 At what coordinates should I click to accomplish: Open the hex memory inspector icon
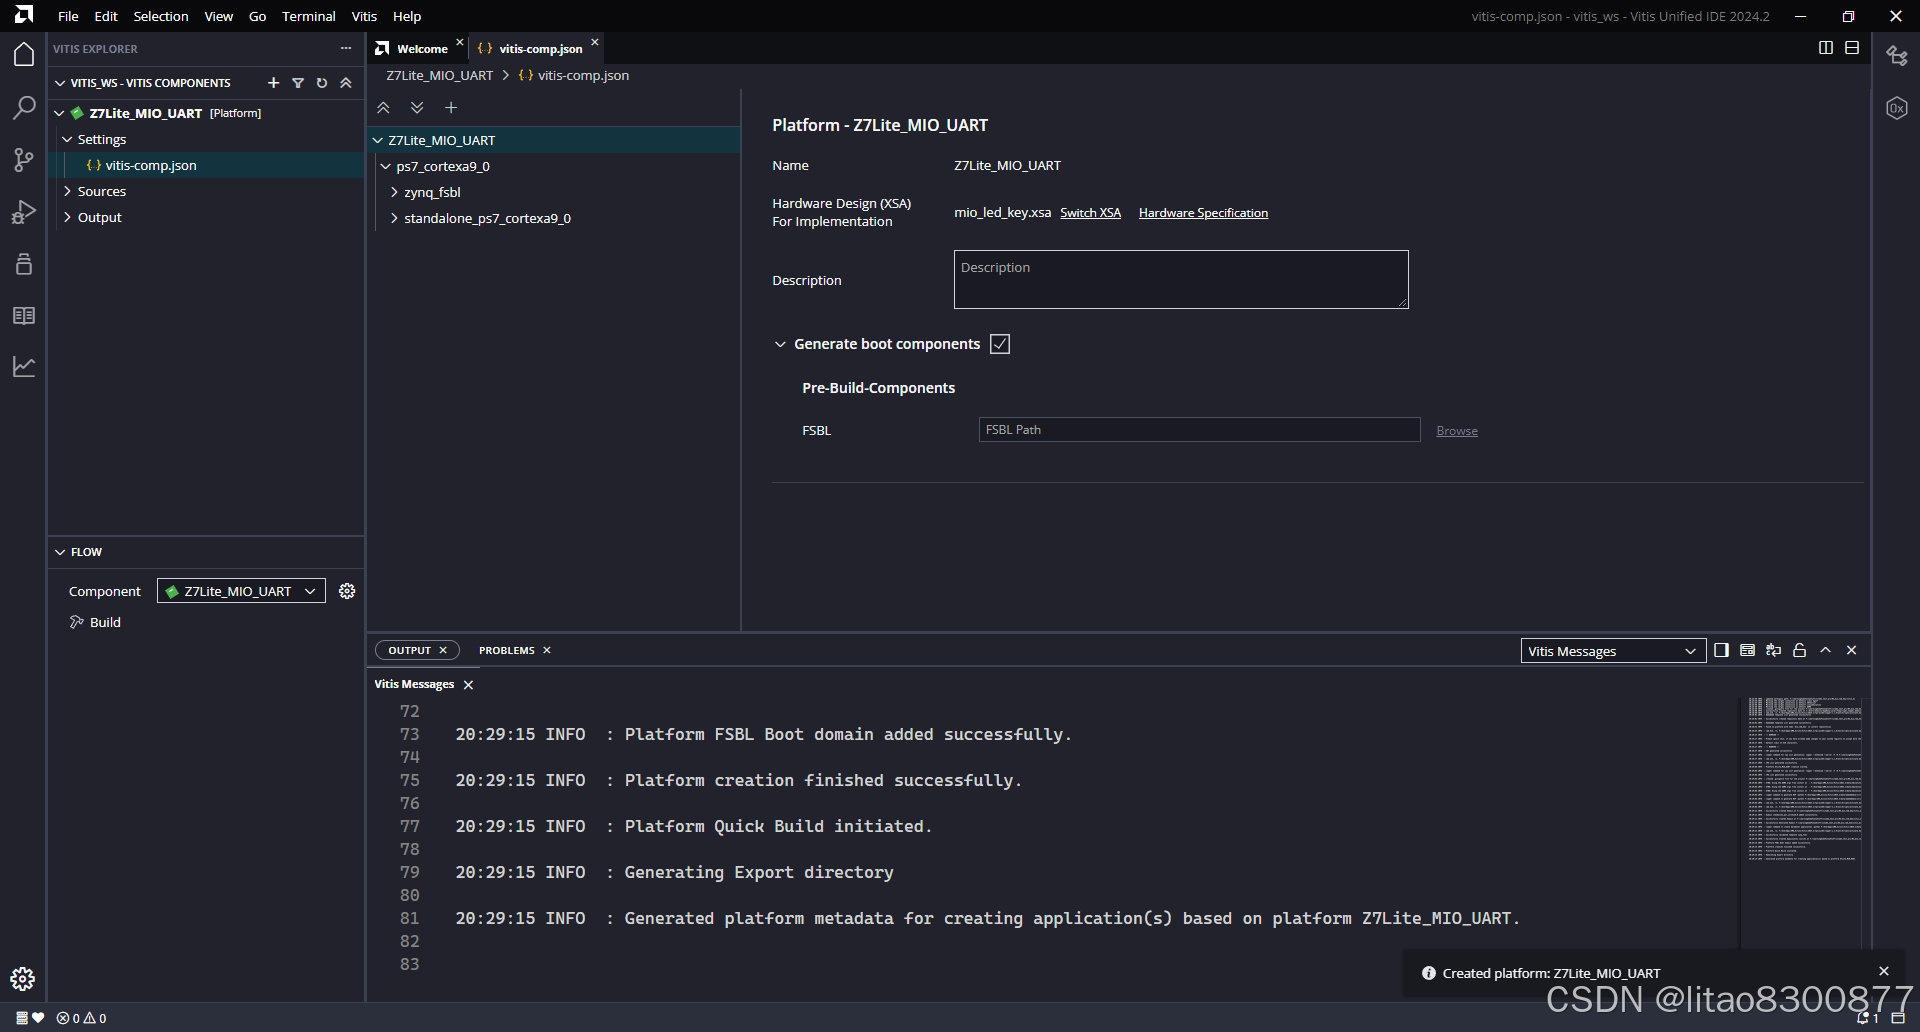(1897, 108)
